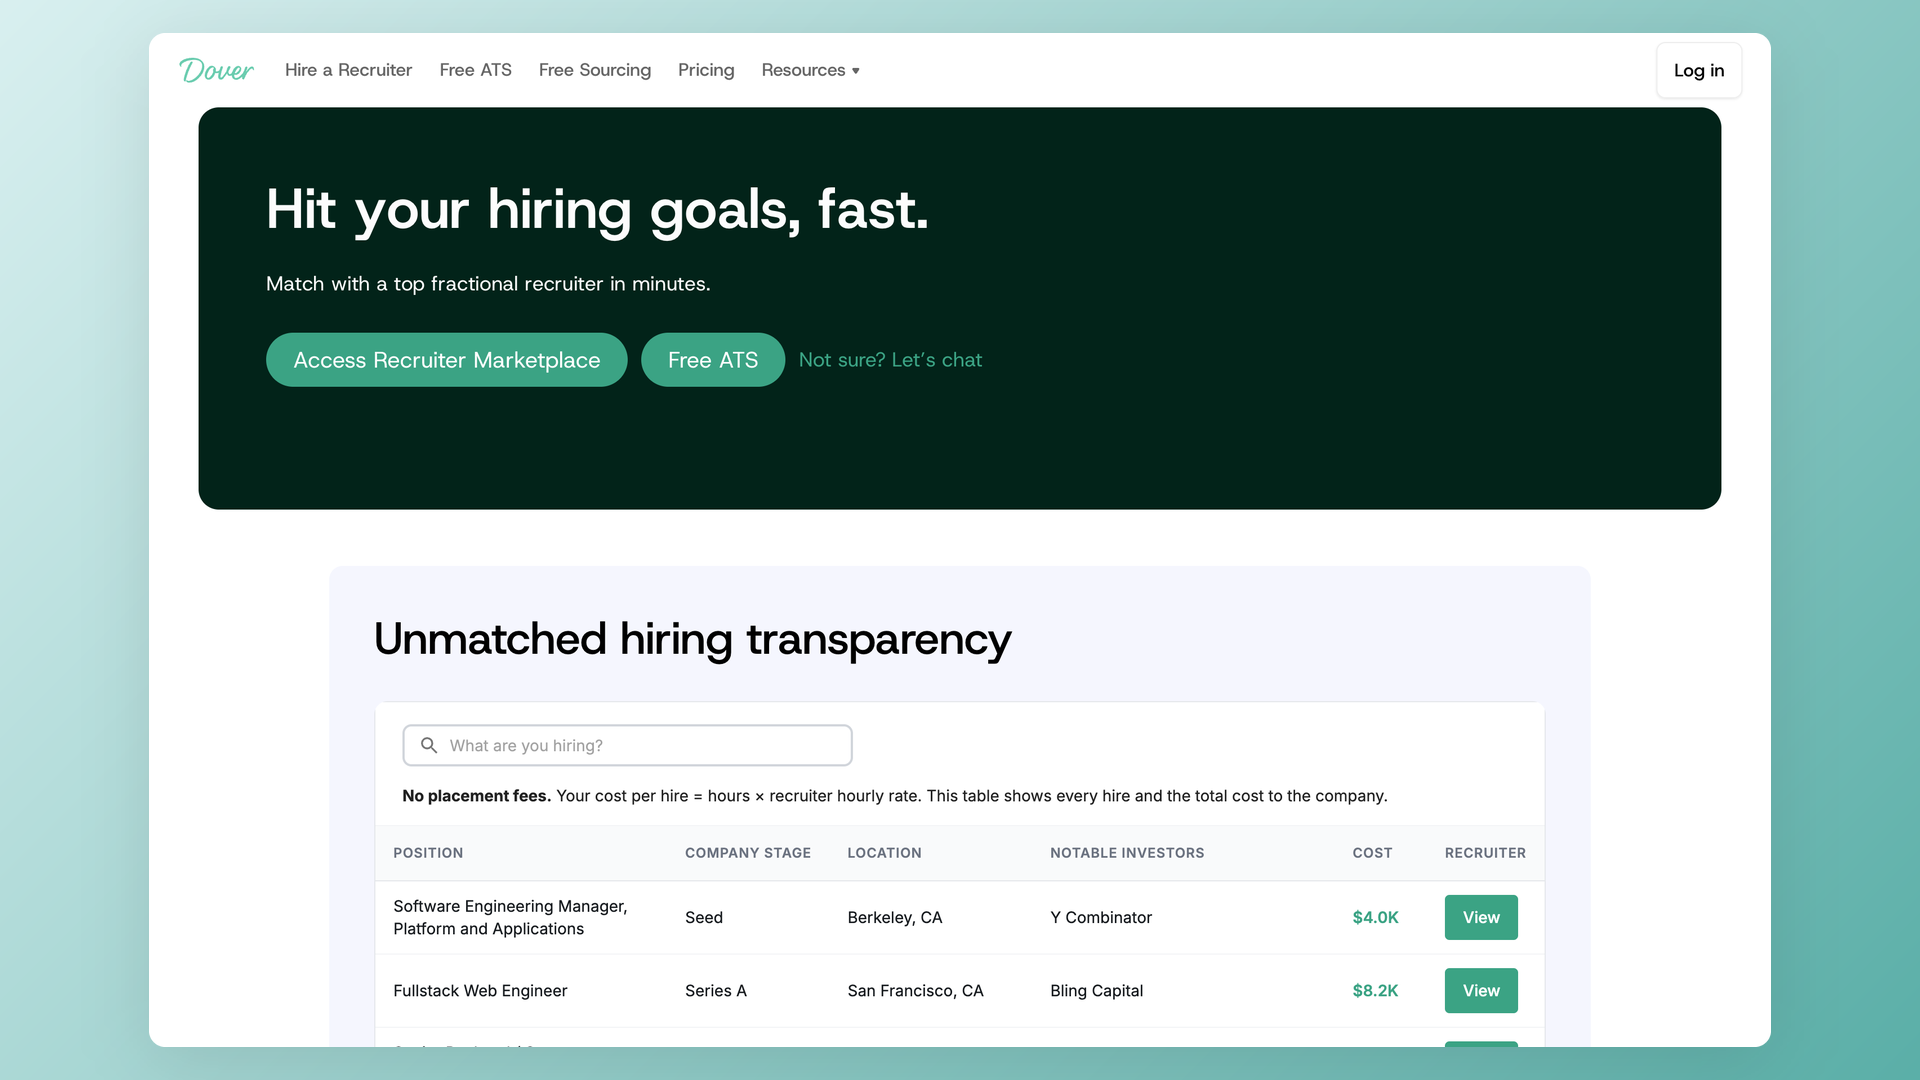Click the search magnifier icon
The image size is (1920, 1080).
click(429, 745)
